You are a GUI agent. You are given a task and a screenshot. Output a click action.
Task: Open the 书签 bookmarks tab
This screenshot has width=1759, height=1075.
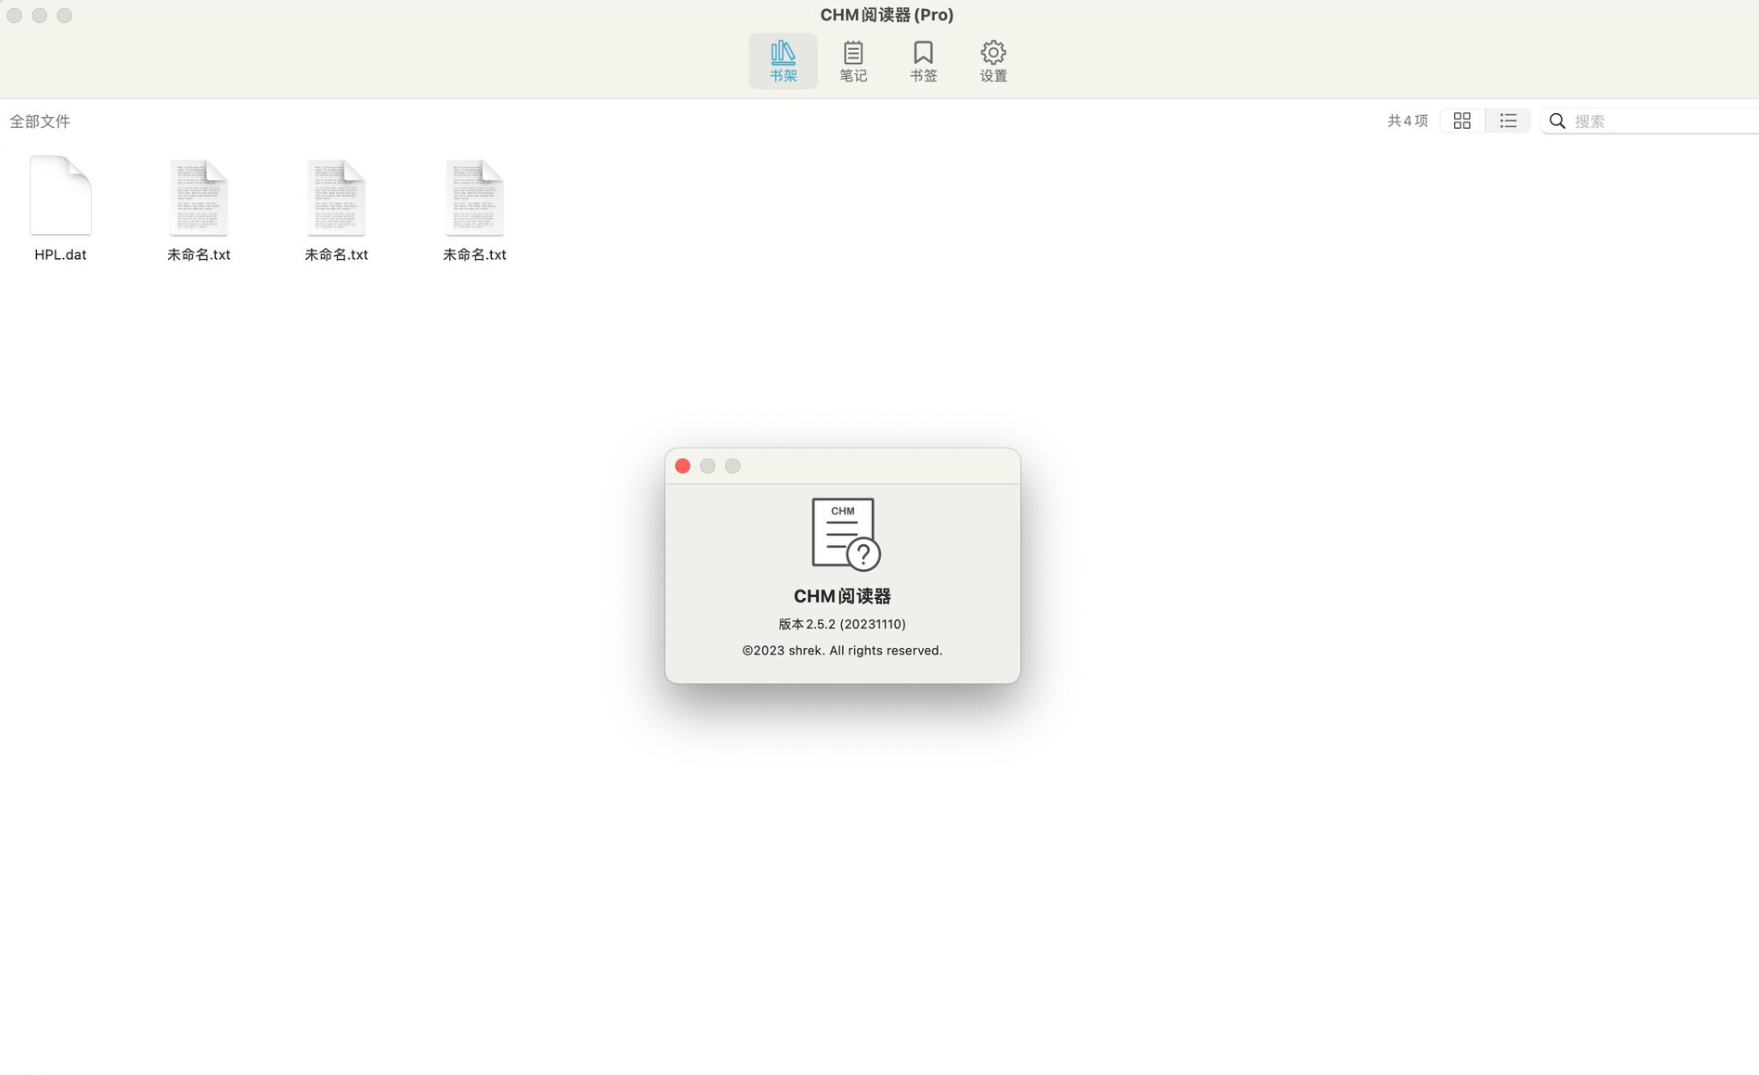[923, 61]
